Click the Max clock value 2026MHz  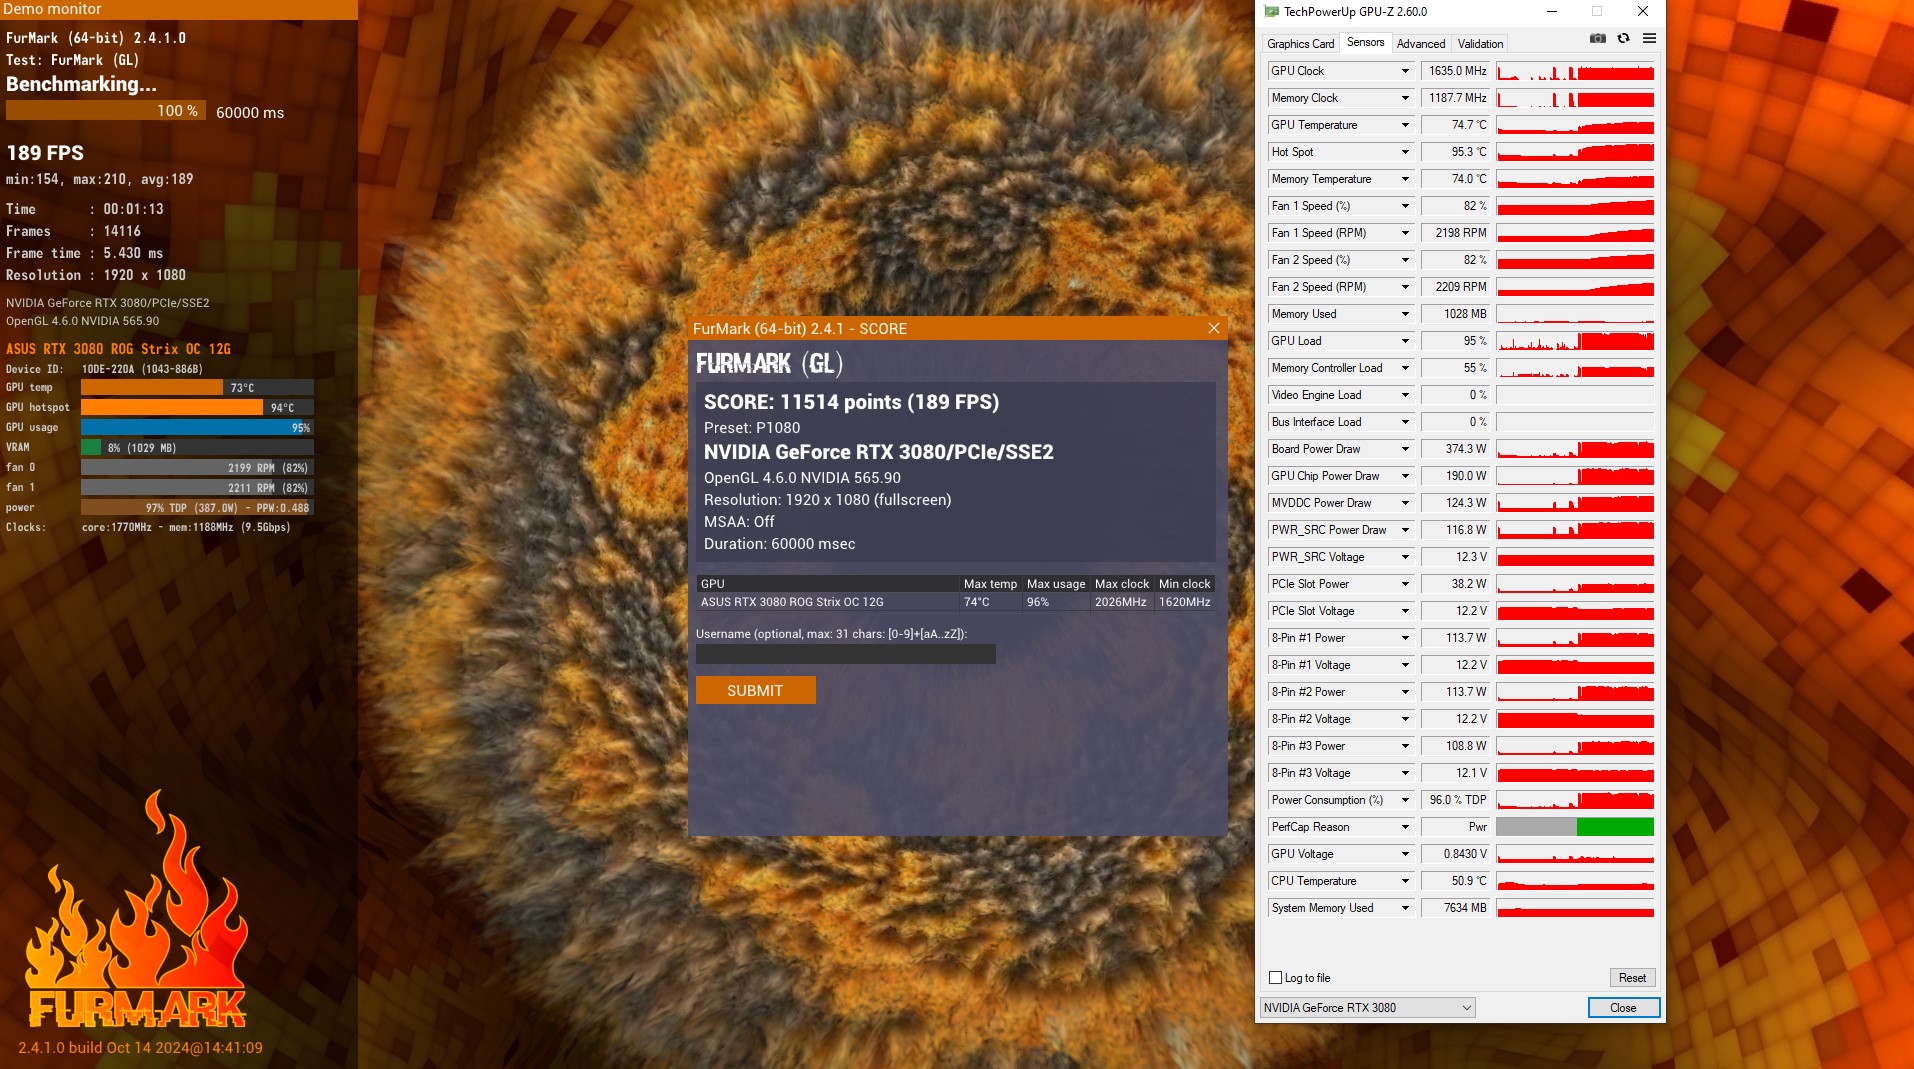point(1120,602)
